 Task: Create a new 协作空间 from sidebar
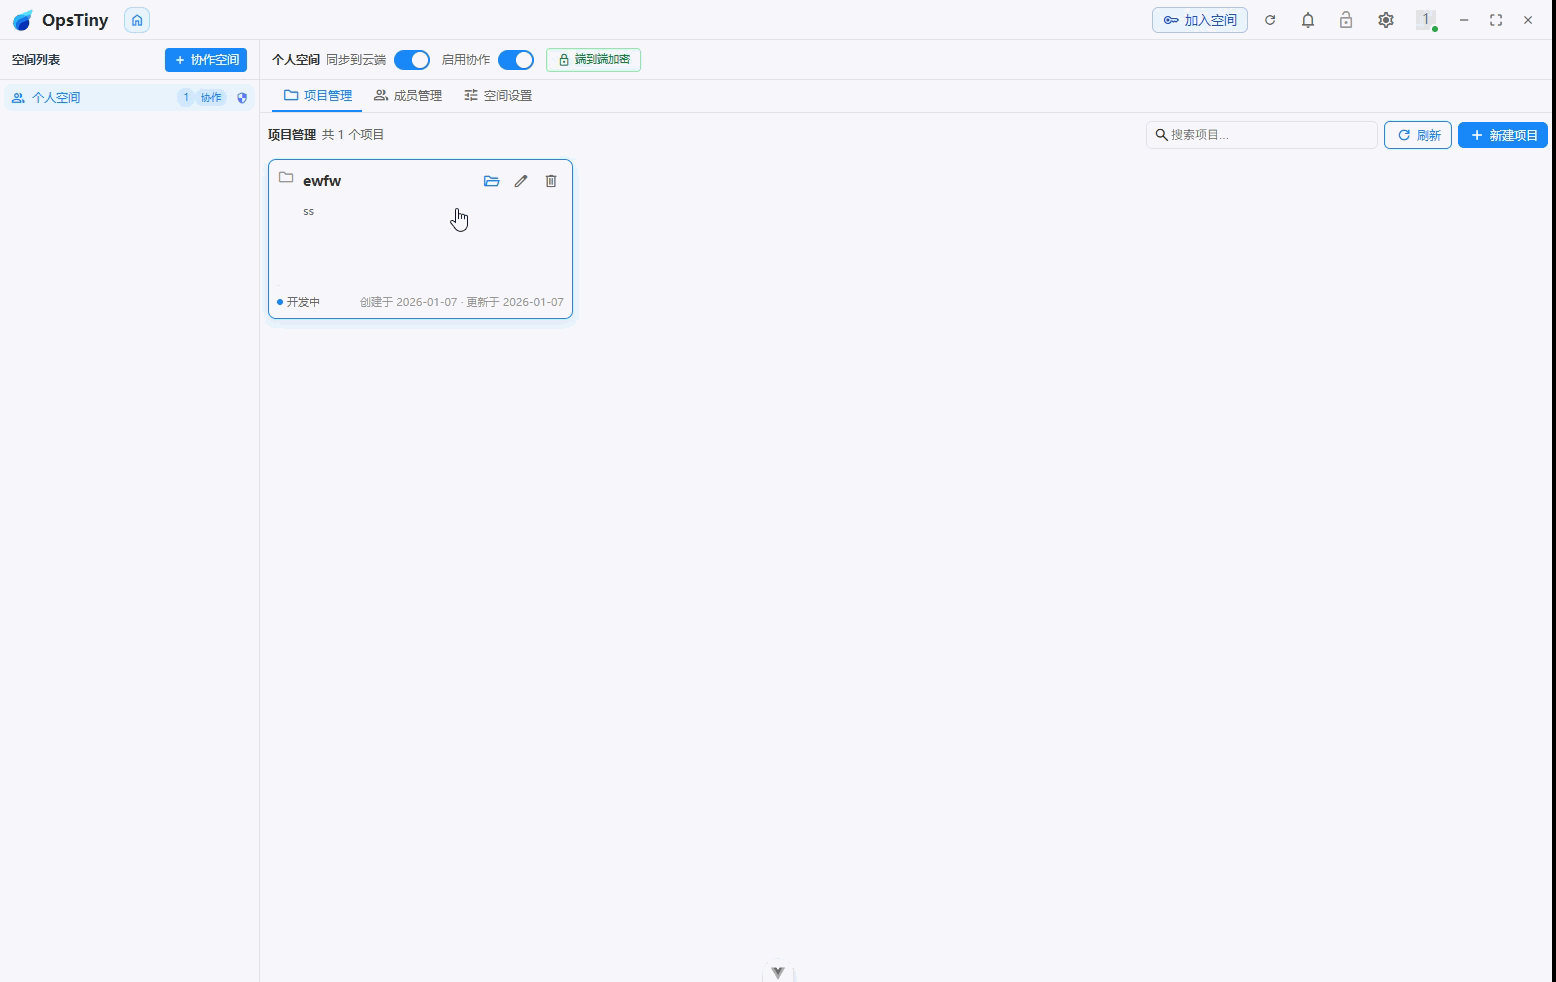tap(206, 60)
